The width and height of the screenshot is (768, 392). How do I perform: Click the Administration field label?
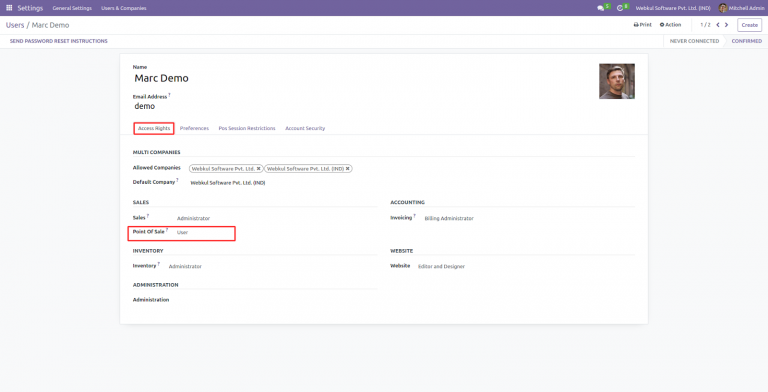pyautogui.click(x=151, y=300)
